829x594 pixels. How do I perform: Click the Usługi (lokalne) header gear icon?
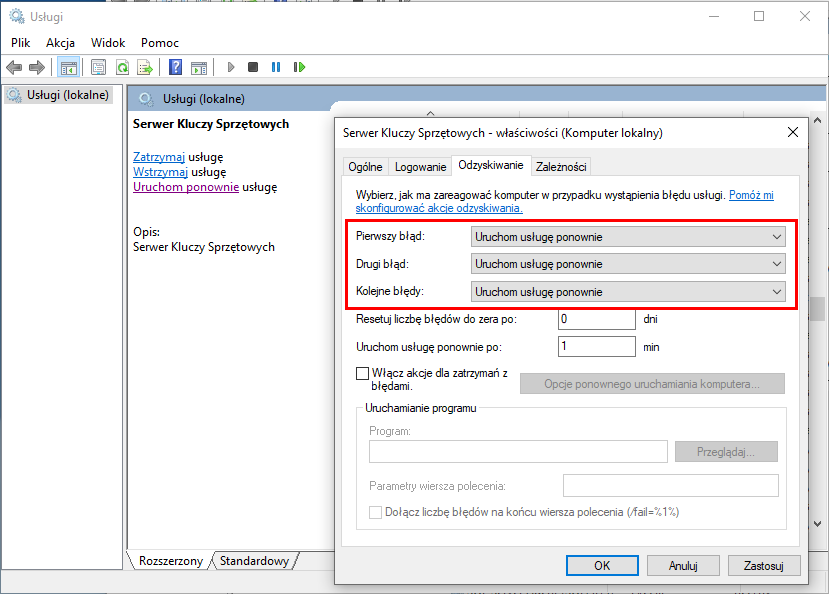tap(146, 99)
